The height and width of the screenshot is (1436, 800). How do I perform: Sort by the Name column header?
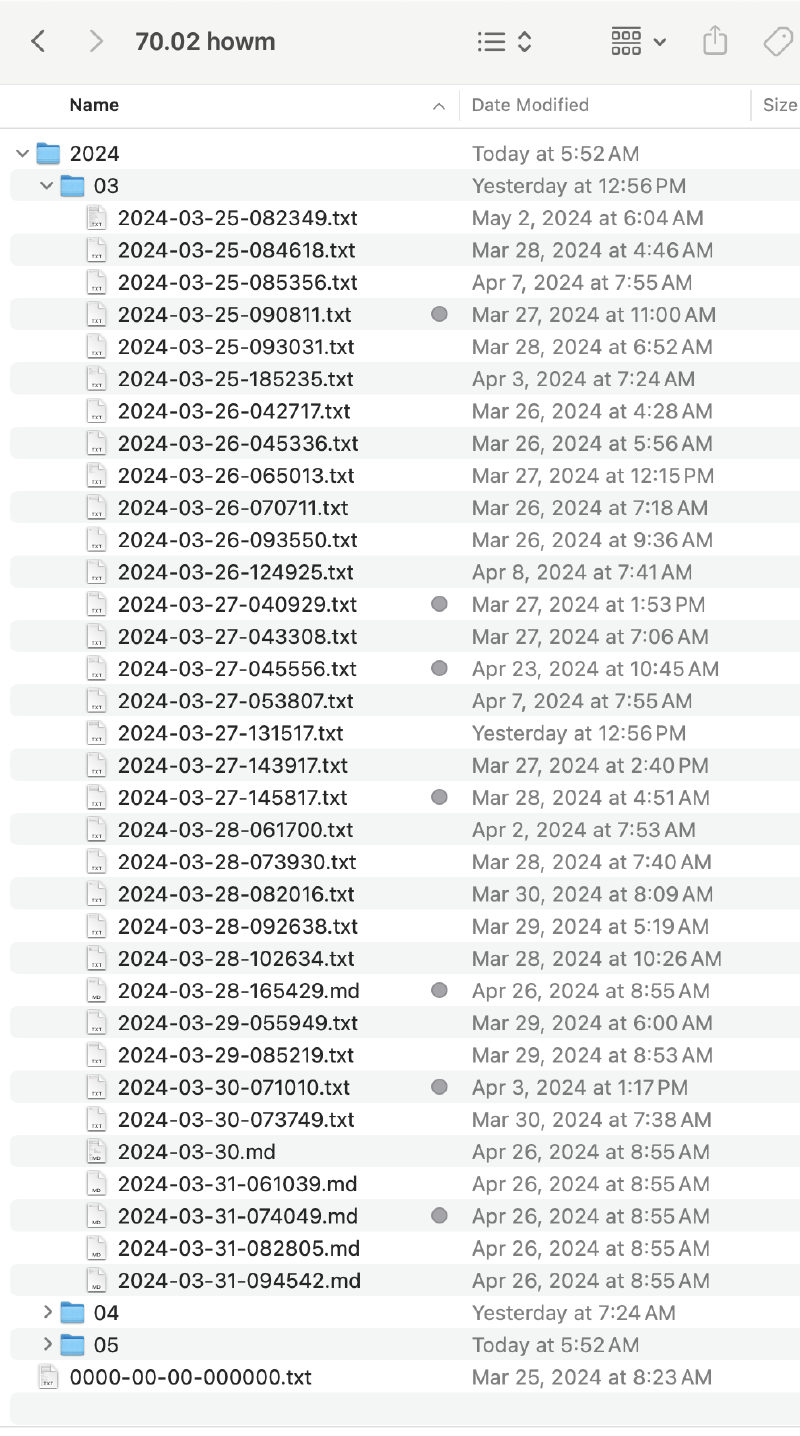(x=95, y=105)
